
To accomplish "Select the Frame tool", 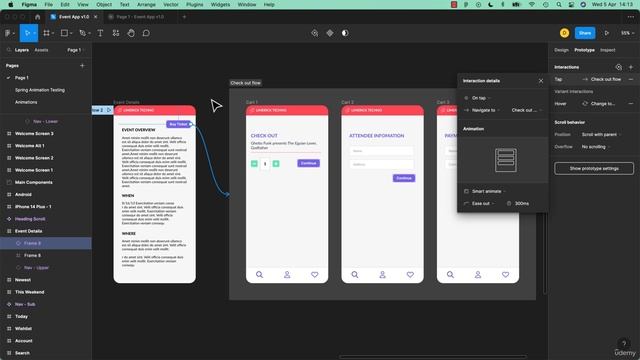I will [47, 33].
